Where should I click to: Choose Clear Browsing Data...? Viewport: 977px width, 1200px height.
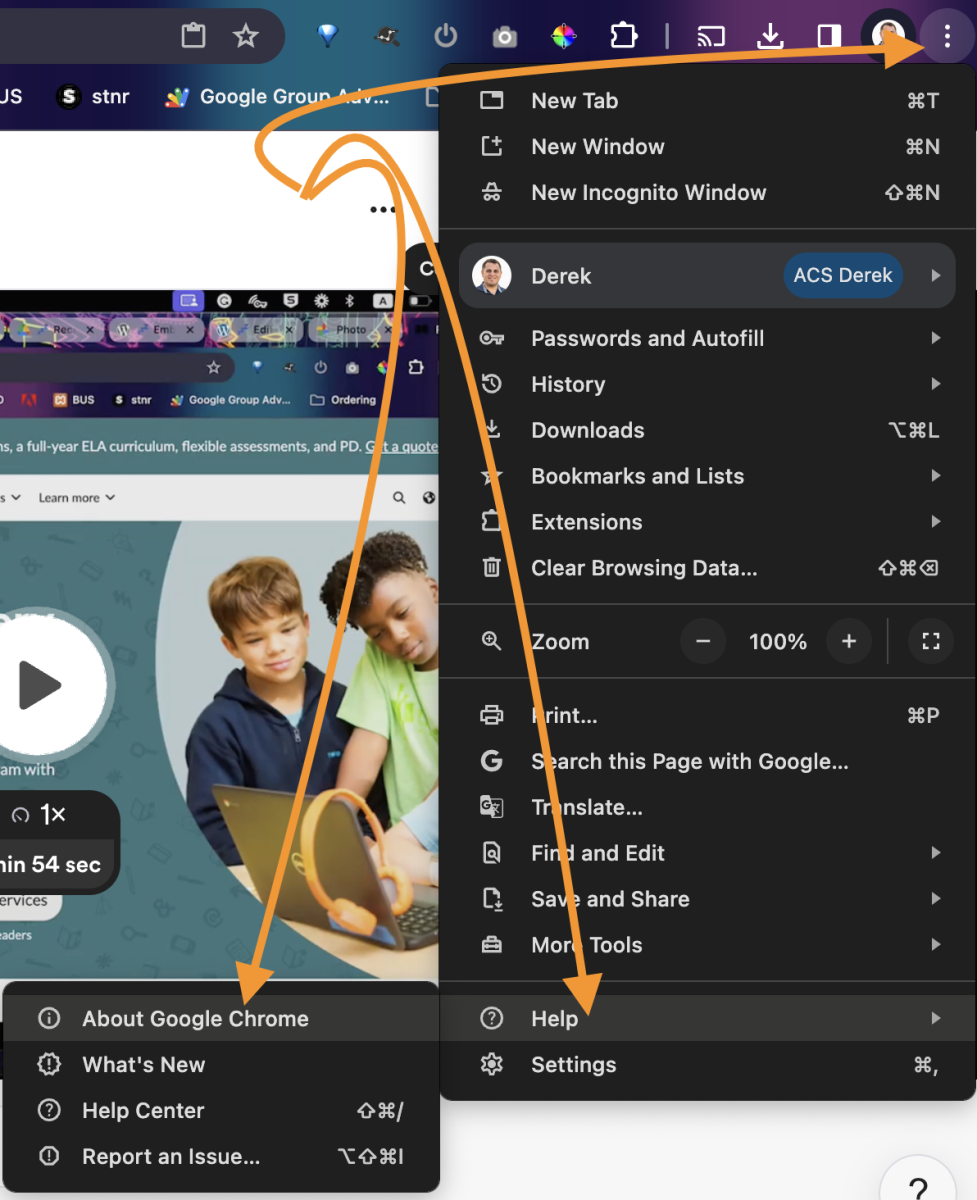pyautogui.click(x=708, y=568)
